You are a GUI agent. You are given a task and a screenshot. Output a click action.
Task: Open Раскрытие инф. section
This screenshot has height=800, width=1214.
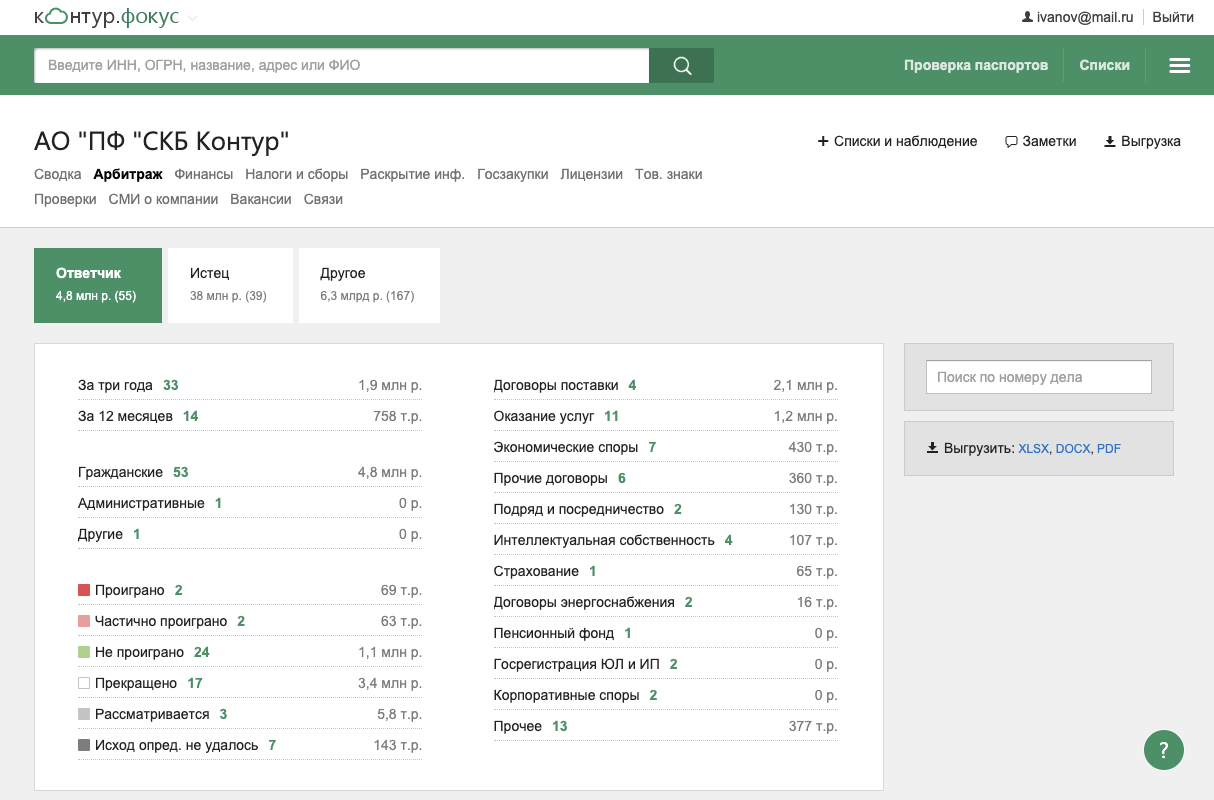tap(413, 174)
